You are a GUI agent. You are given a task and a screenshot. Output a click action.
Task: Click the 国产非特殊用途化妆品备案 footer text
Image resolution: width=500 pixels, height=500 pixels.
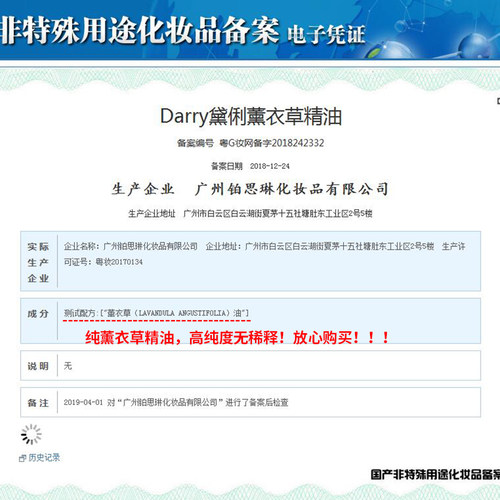click(x=435, y=475)
